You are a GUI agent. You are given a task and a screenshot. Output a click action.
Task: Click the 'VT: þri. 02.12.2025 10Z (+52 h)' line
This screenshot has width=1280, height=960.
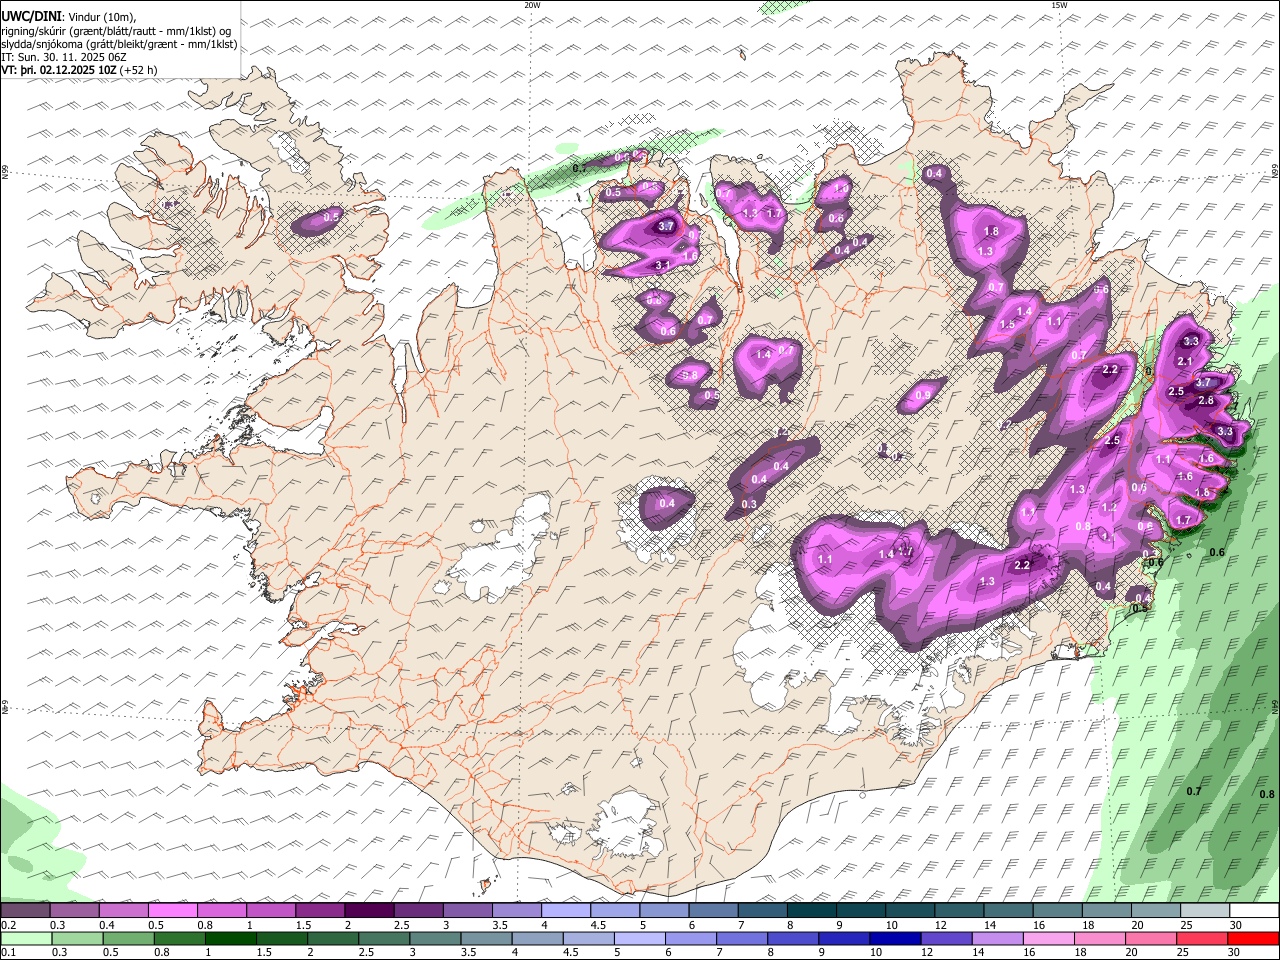(x=79, y=70)
